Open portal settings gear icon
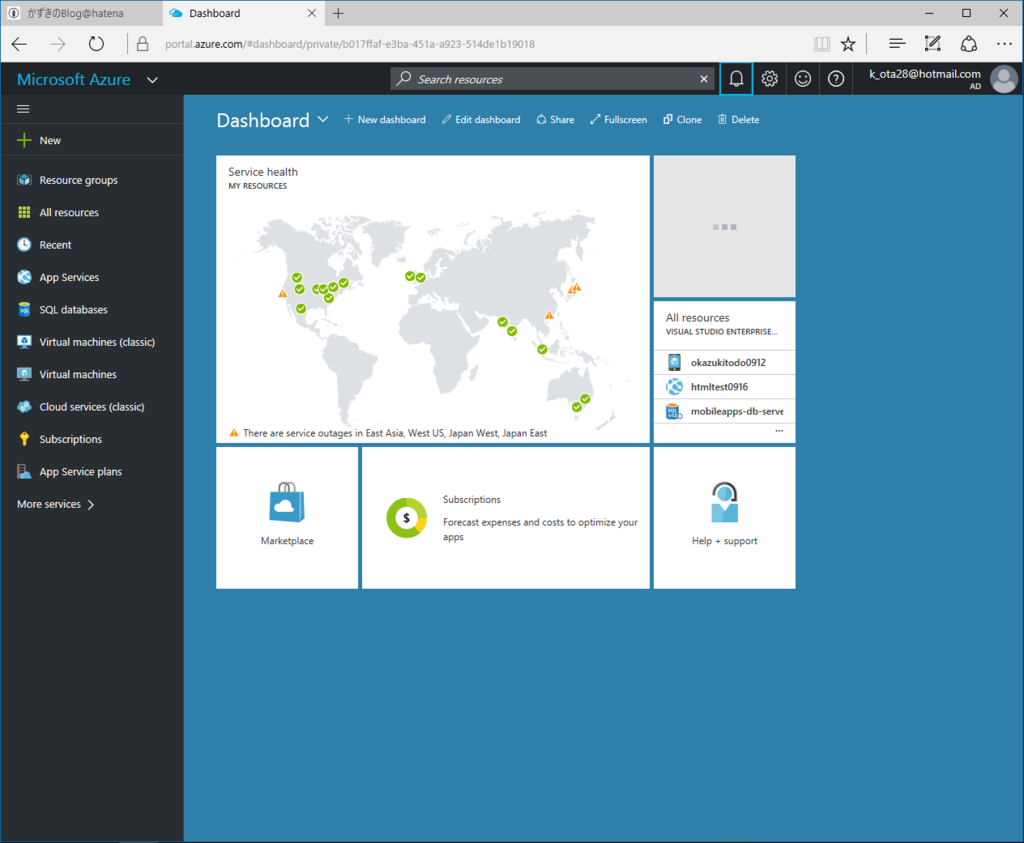Viewport: 1024px width, 843px height. click(x=769, y=79)
